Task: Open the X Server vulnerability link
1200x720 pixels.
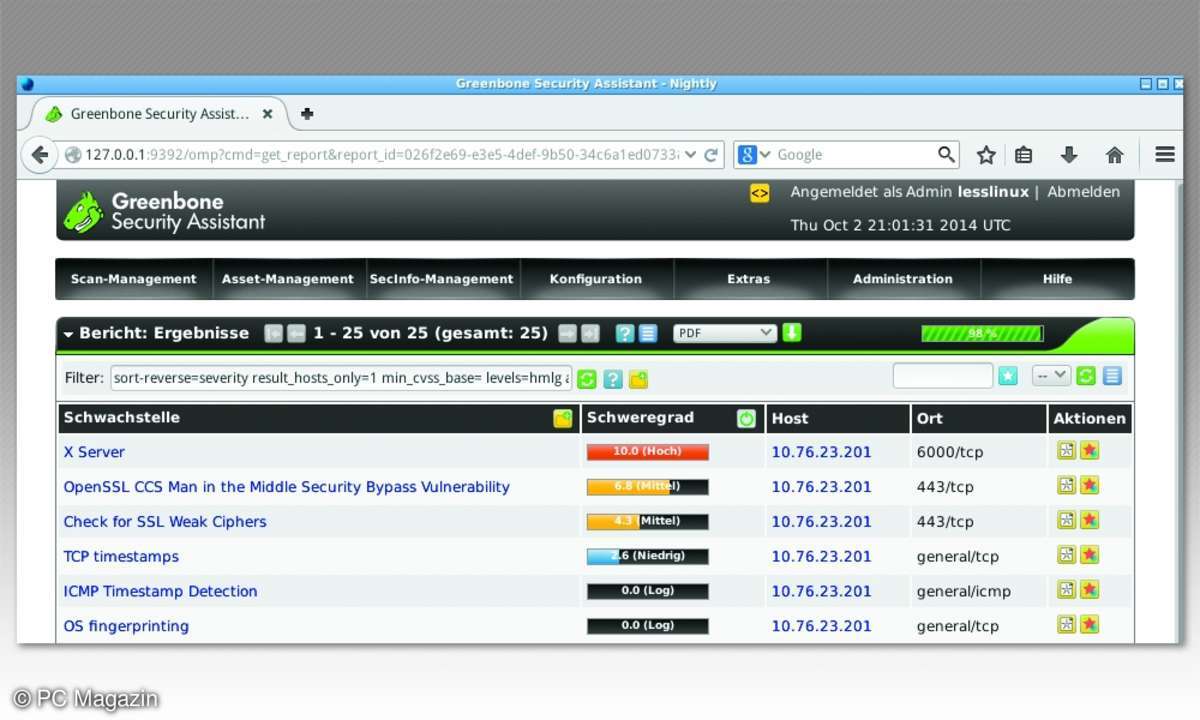Action: 94,452
